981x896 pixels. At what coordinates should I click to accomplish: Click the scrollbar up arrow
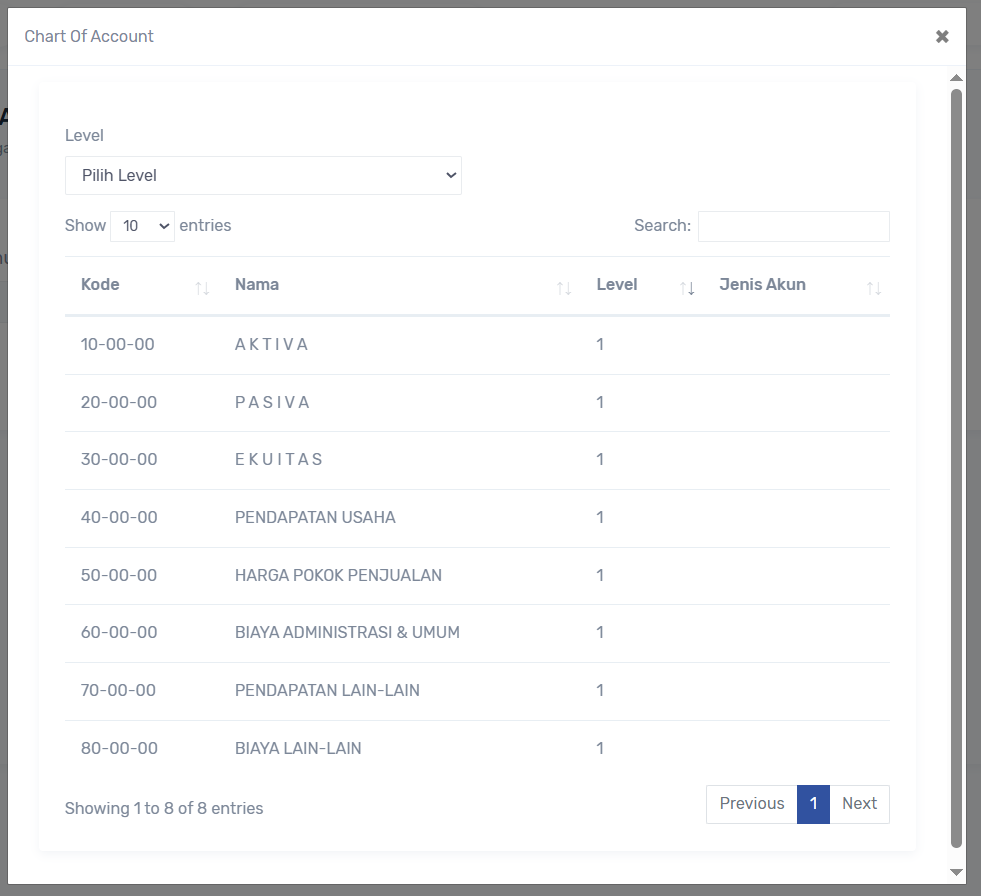(956, 78)
